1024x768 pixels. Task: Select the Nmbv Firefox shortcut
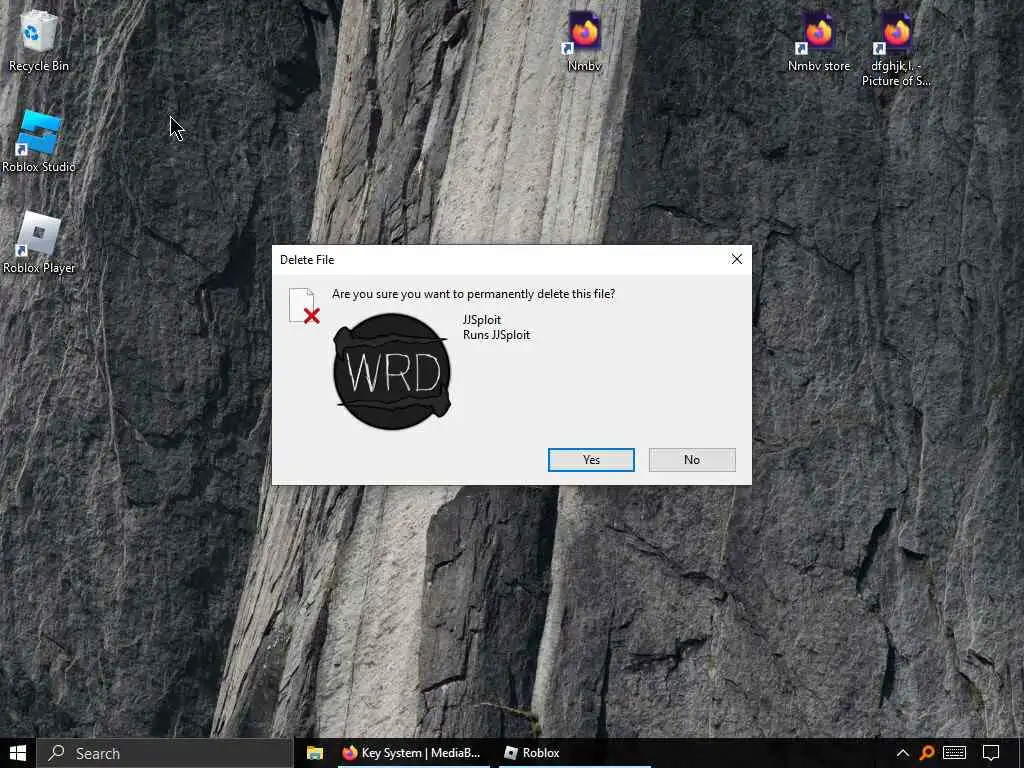point(584,41)
